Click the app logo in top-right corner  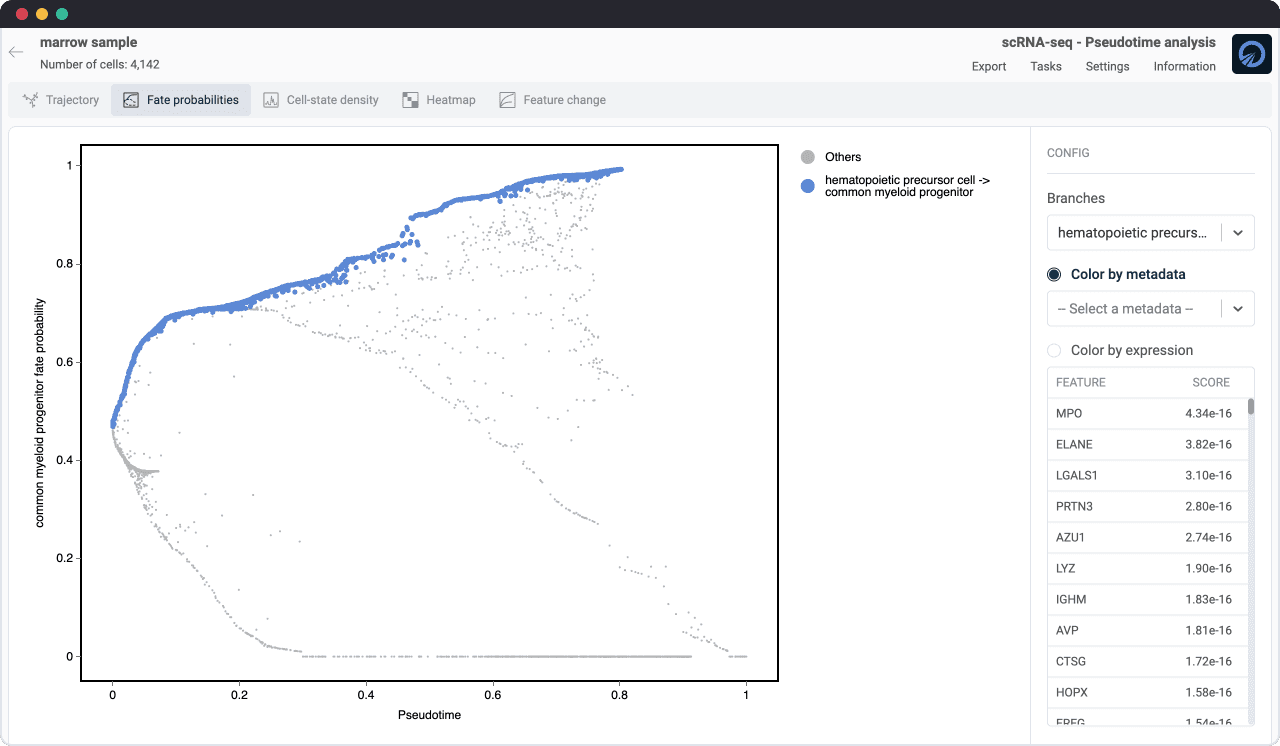pos(1251,54)
